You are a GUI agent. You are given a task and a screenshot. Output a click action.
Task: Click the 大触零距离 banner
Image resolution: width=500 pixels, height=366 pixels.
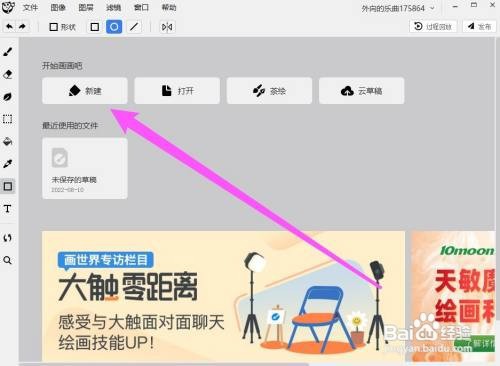pyautogui.click(x=223, y=296)
